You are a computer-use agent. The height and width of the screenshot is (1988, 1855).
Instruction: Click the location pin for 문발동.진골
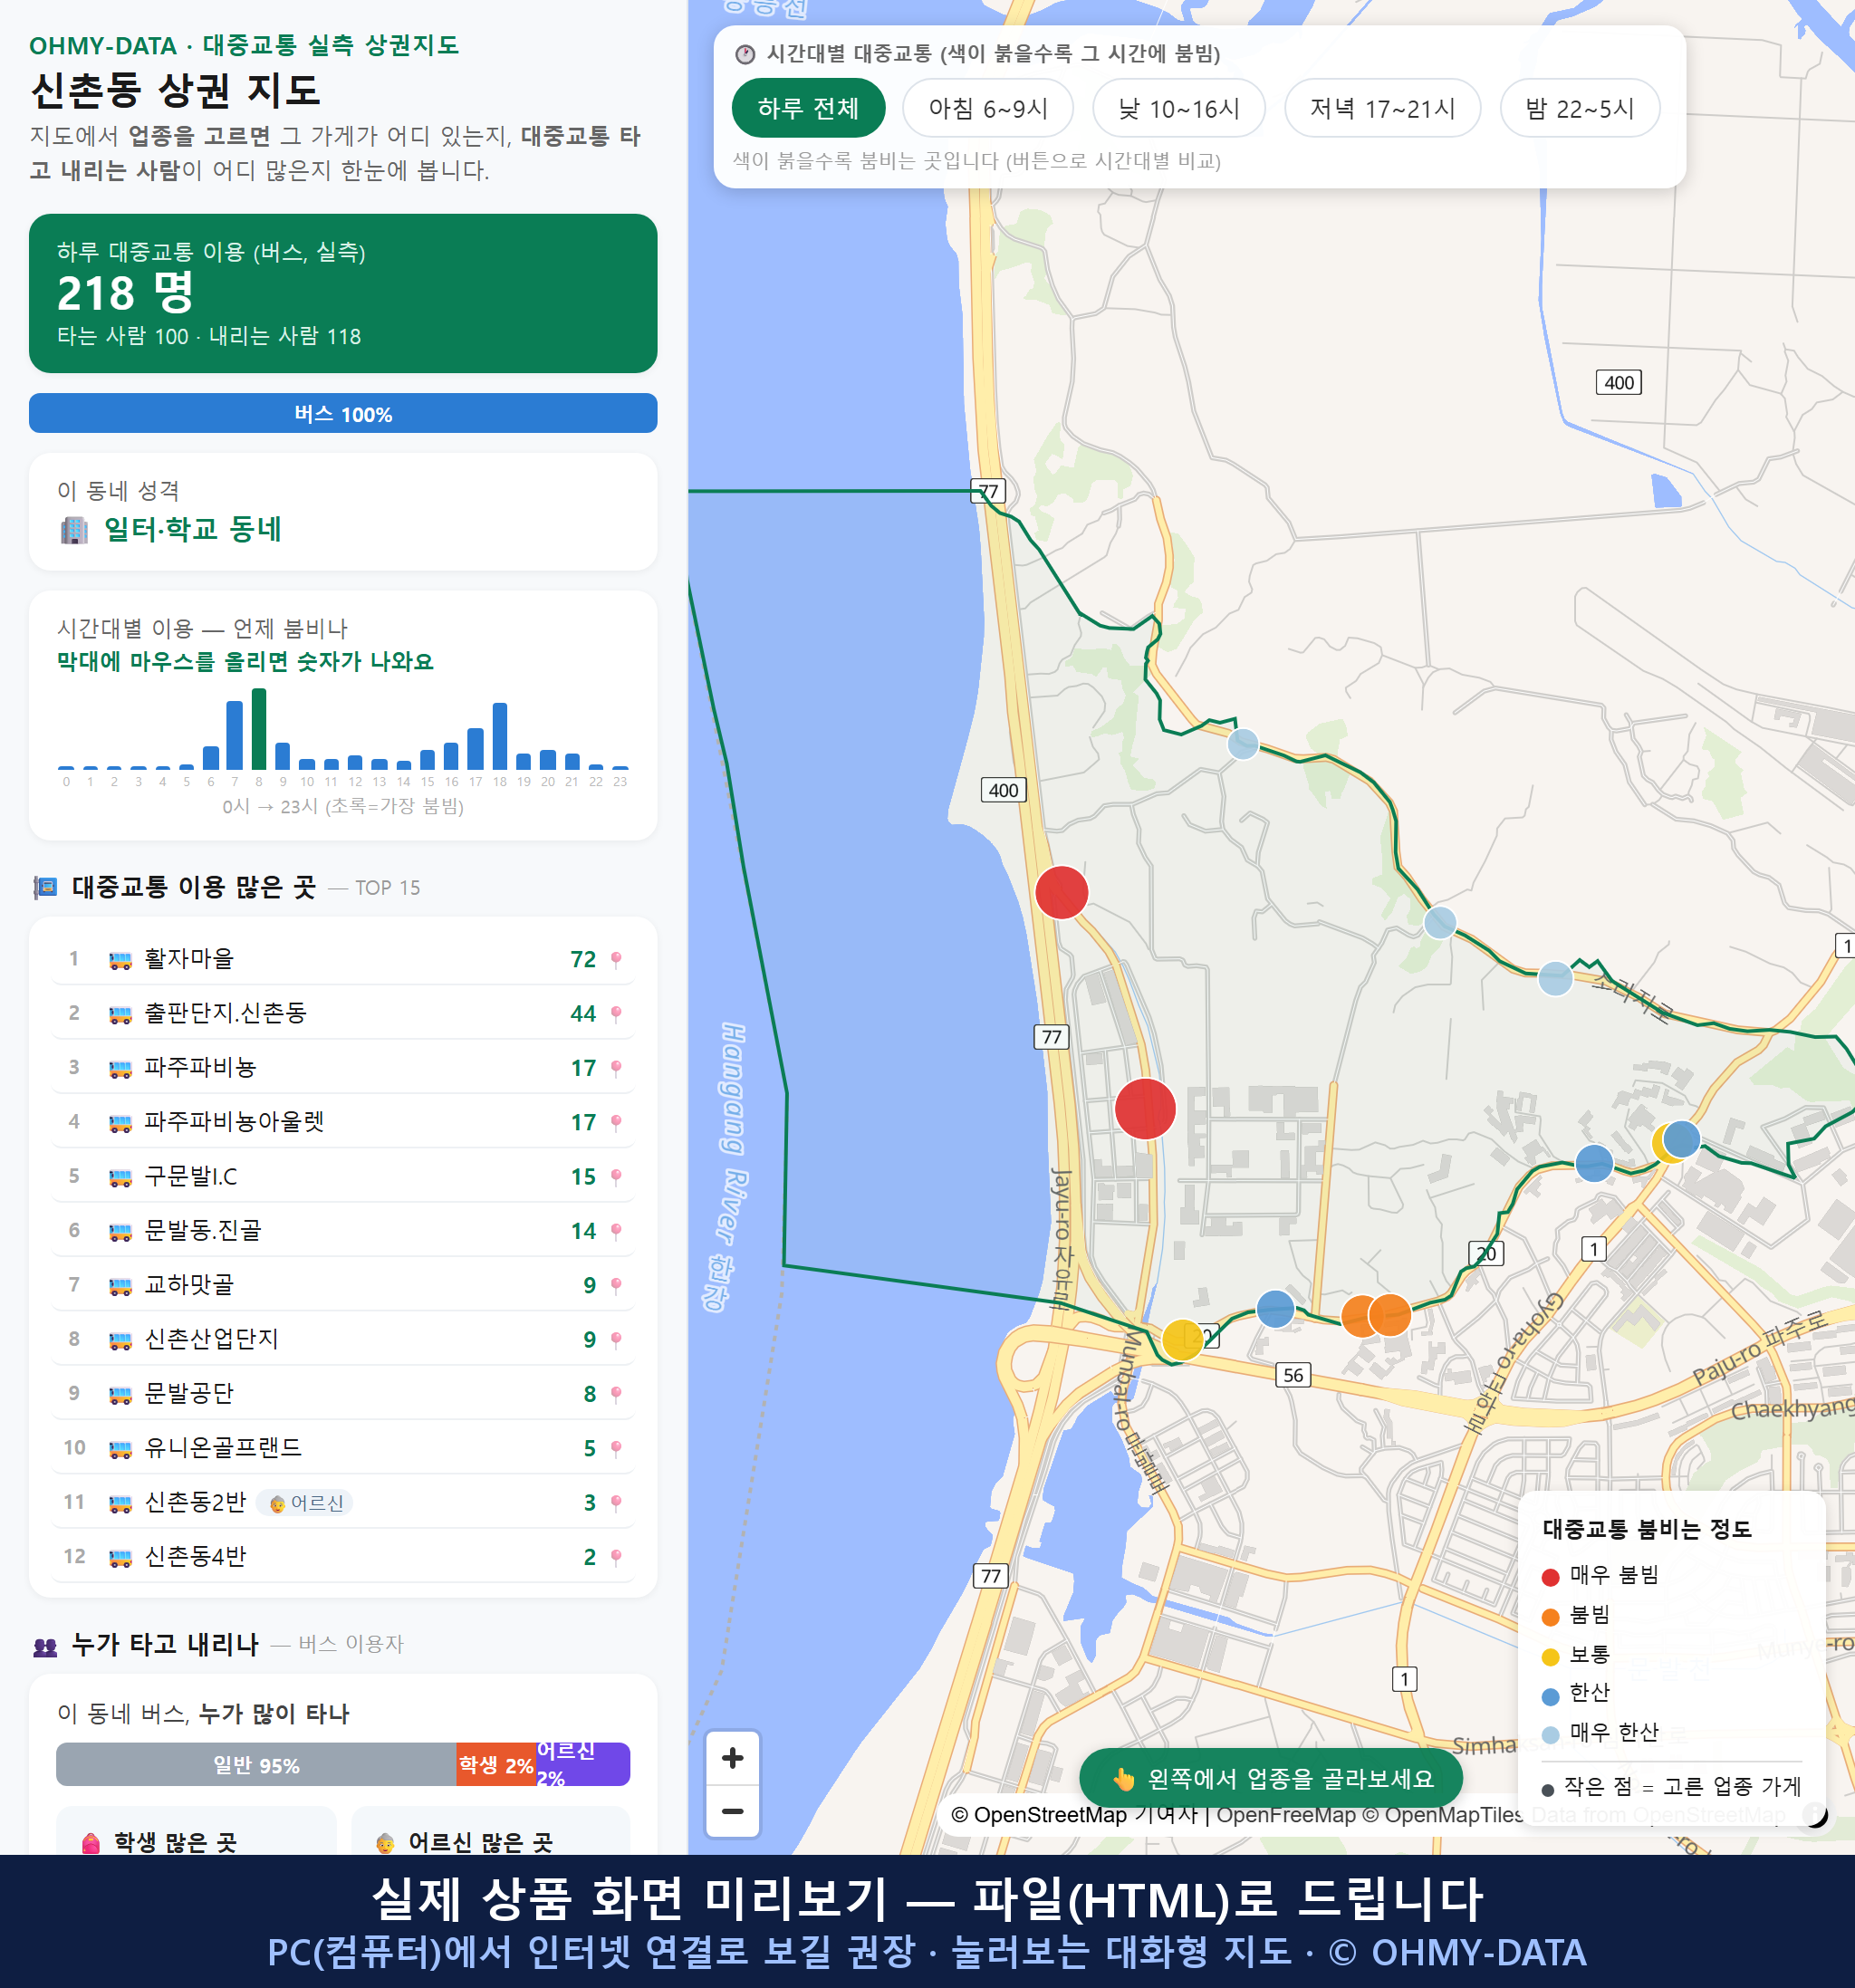pyautogui.click(x=616, y=1231)
